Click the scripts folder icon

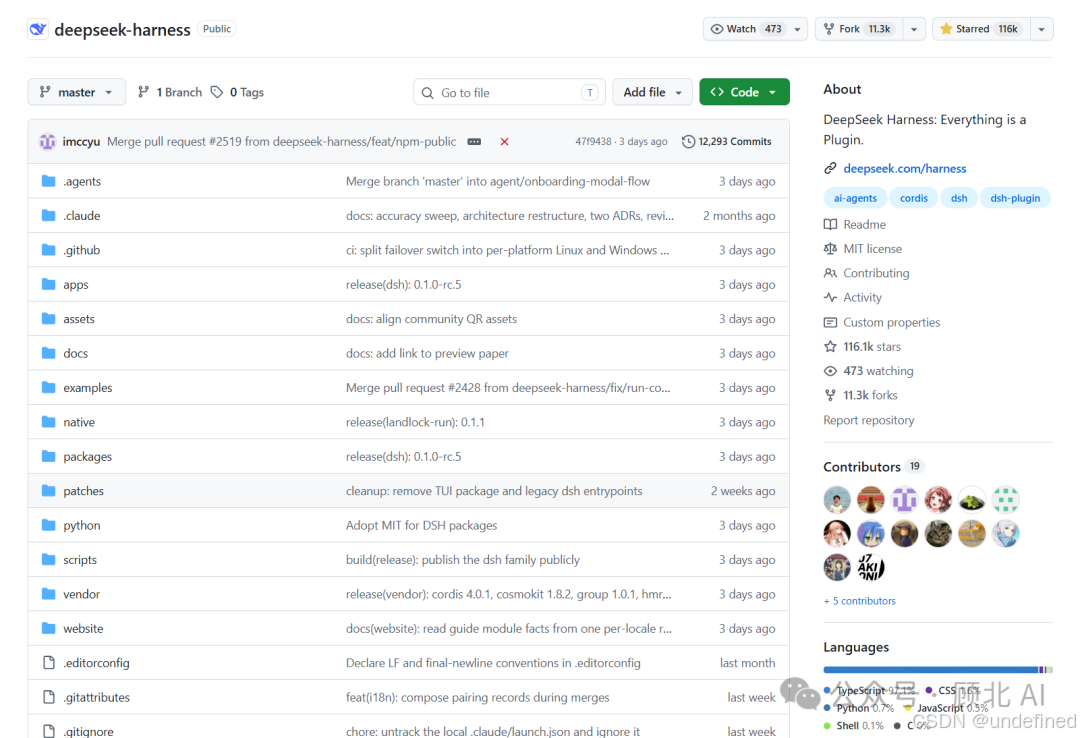tap(48, 560)
